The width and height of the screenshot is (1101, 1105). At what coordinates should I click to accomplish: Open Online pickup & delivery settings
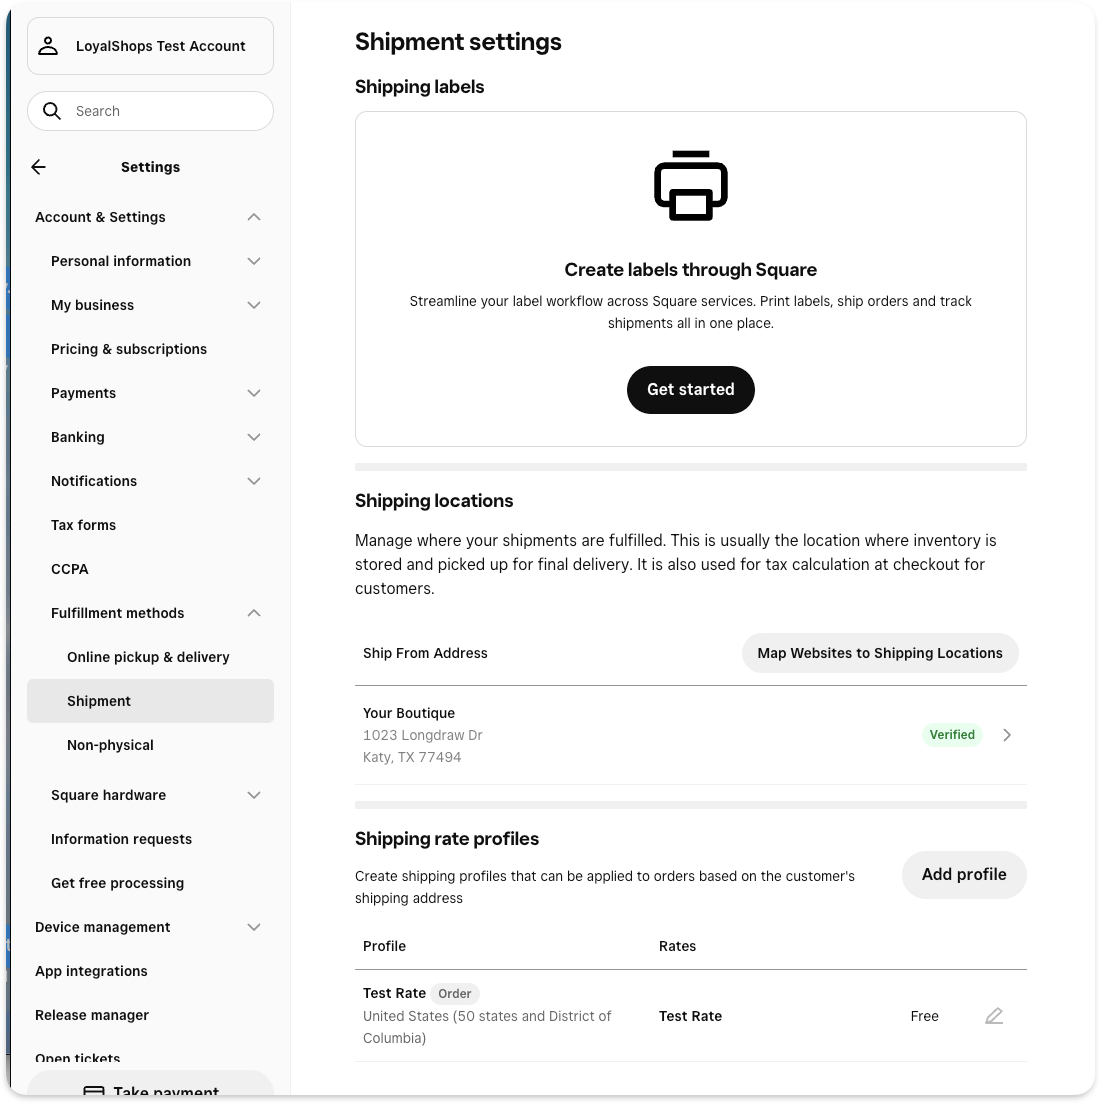tap(148, 657)
